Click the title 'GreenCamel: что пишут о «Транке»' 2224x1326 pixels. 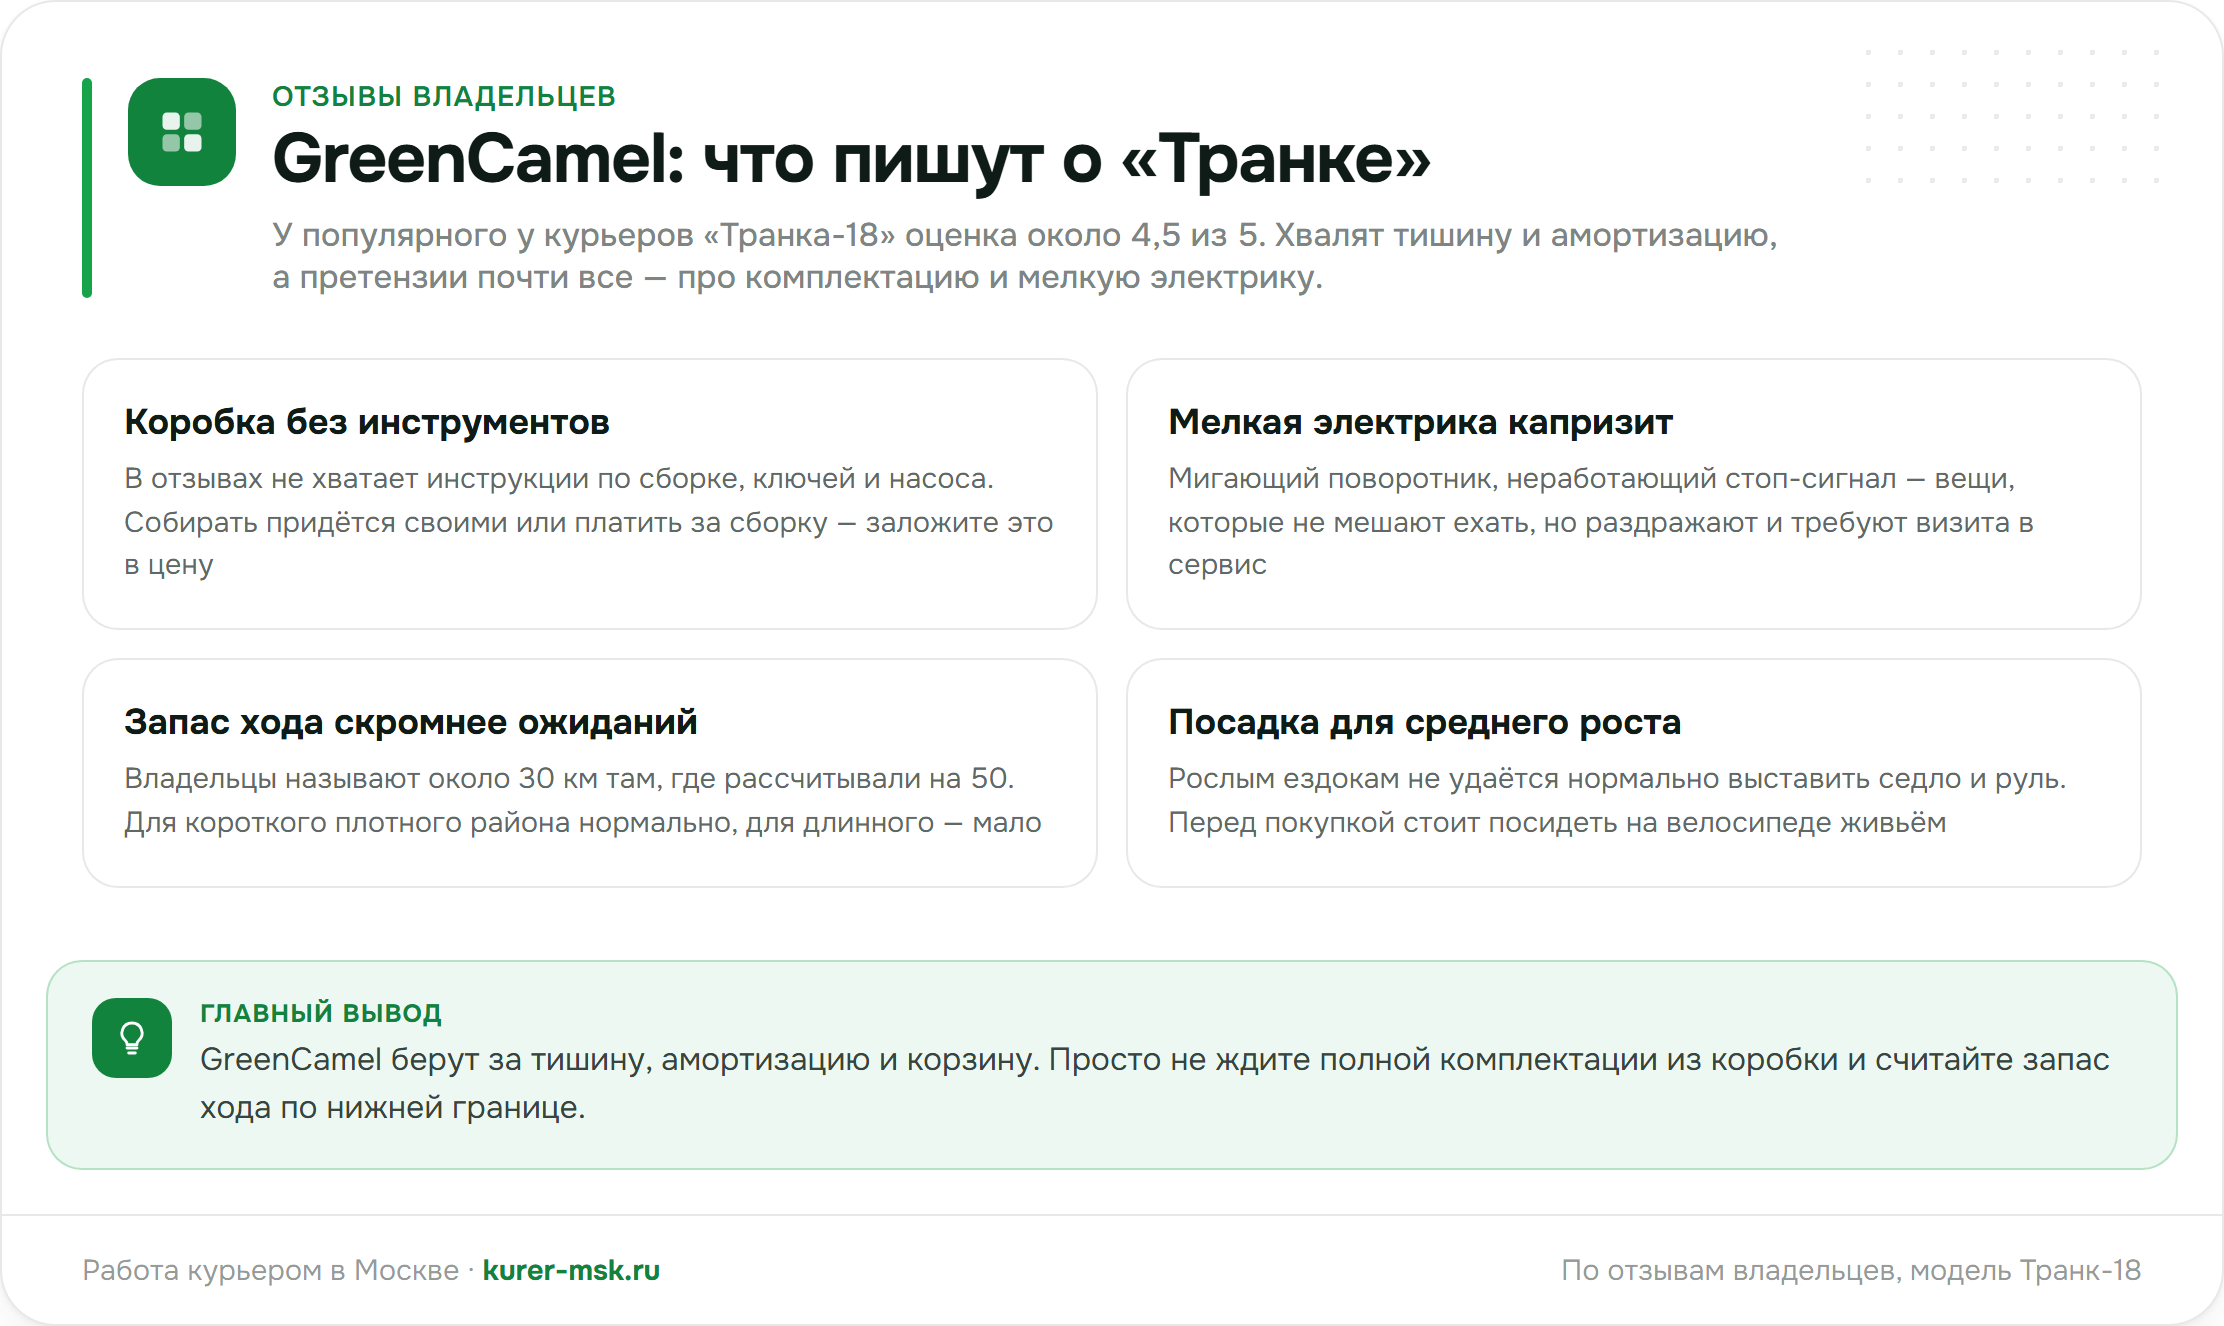pos(851,159)
